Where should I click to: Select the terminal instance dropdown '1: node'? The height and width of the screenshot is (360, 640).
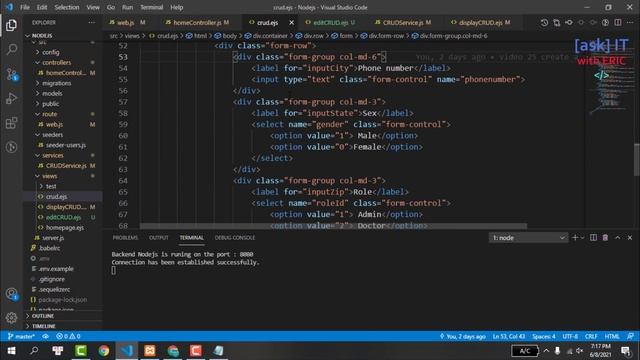tap(528, 238)
